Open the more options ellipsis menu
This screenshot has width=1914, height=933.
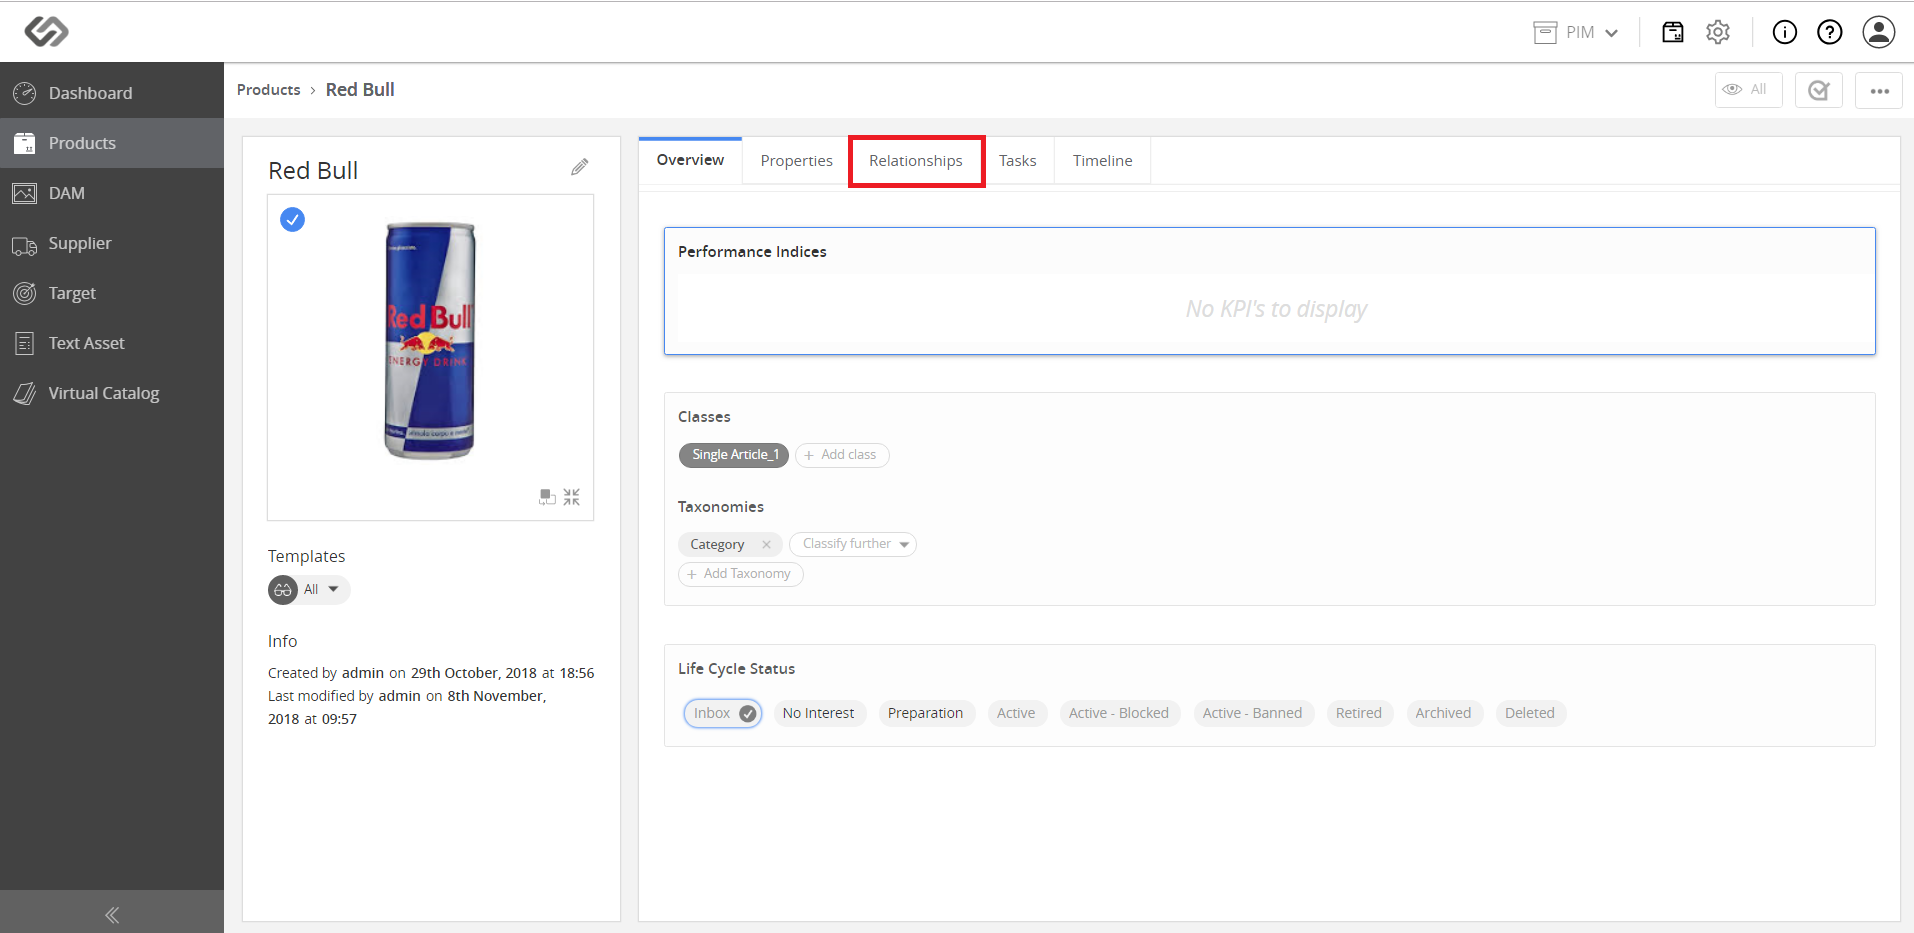1879,90
